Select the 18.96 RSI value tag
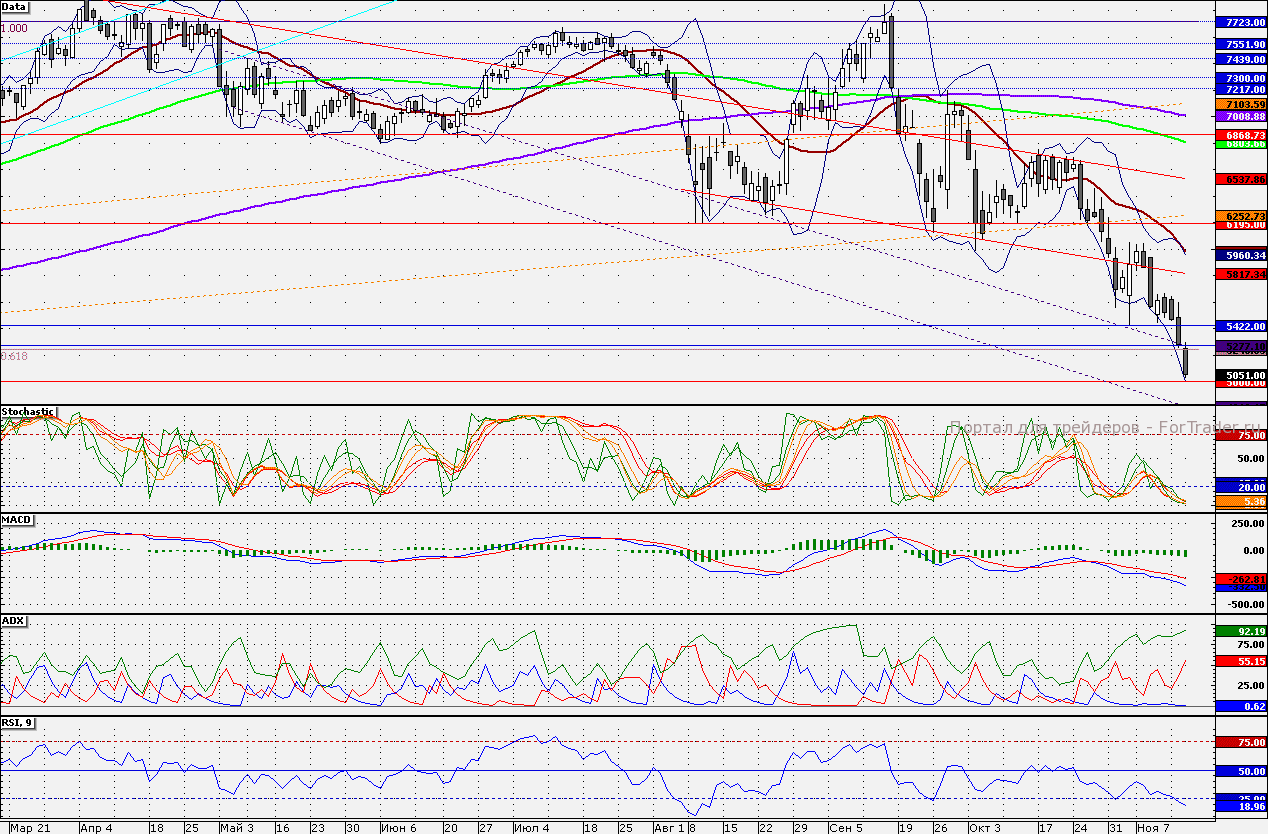Image resolution: width=1268 pixels, height=834 pixels. [x=1239, y=806]
